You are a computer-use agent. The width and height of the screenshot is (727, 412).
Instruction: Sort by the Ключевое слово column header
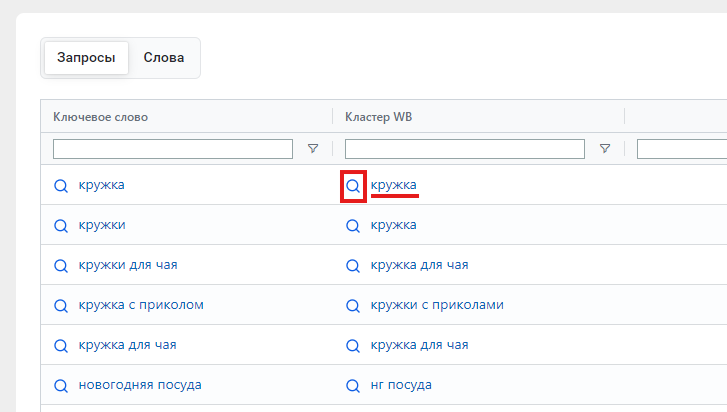(x=101, y=117)
